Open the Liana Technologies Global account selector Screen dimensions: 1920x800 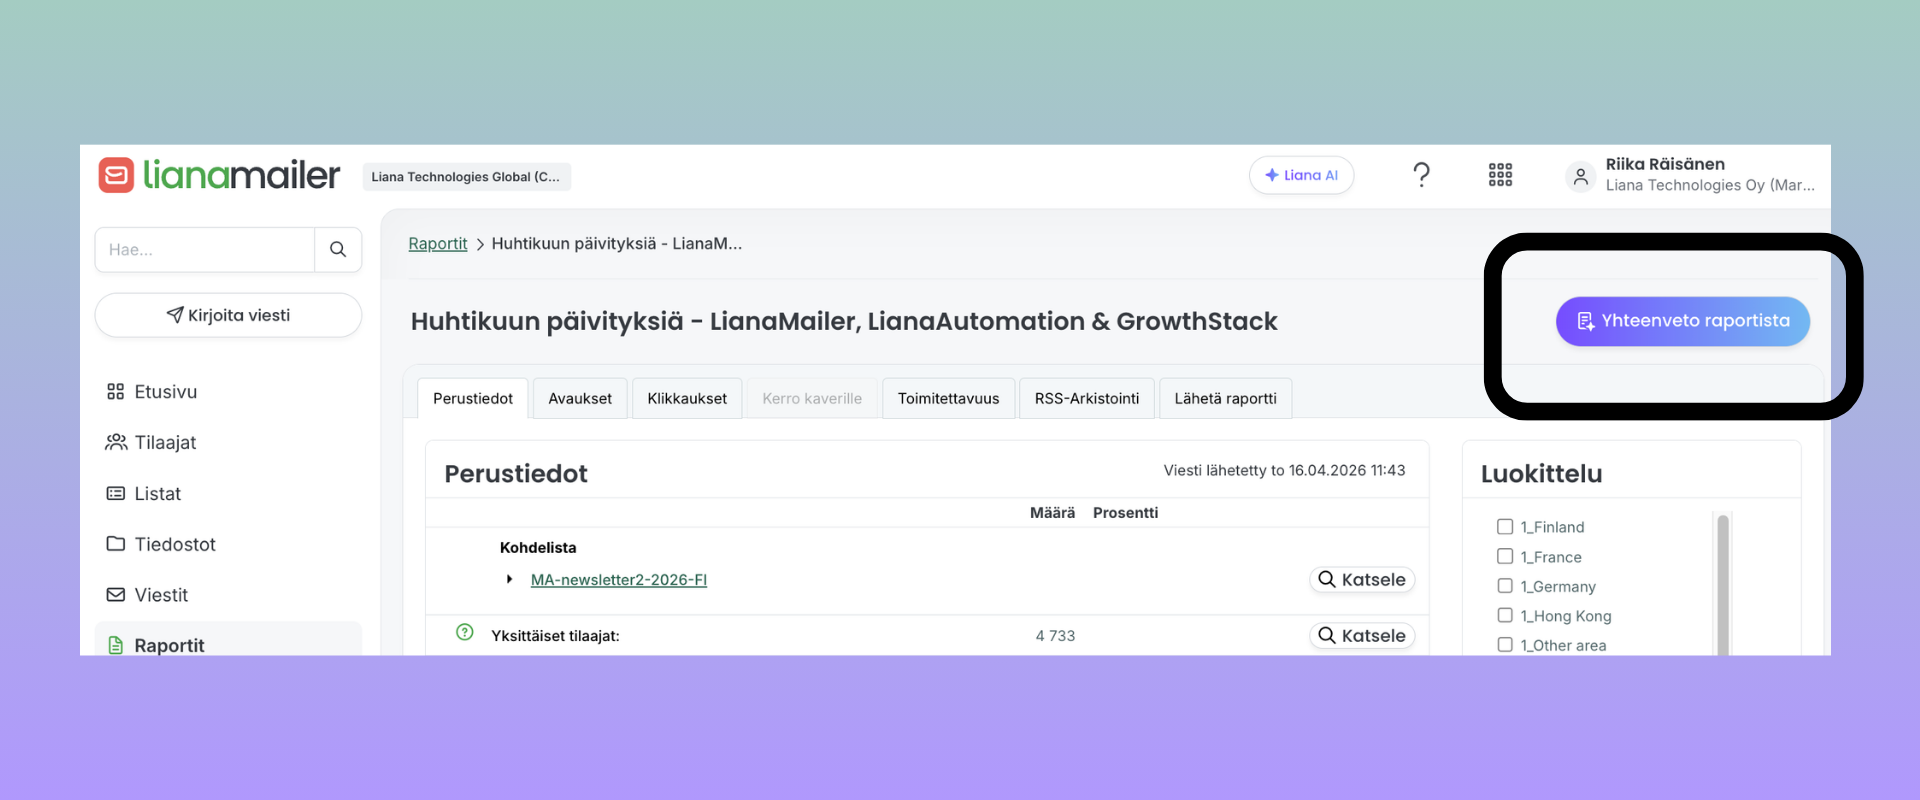coord(466,177)
